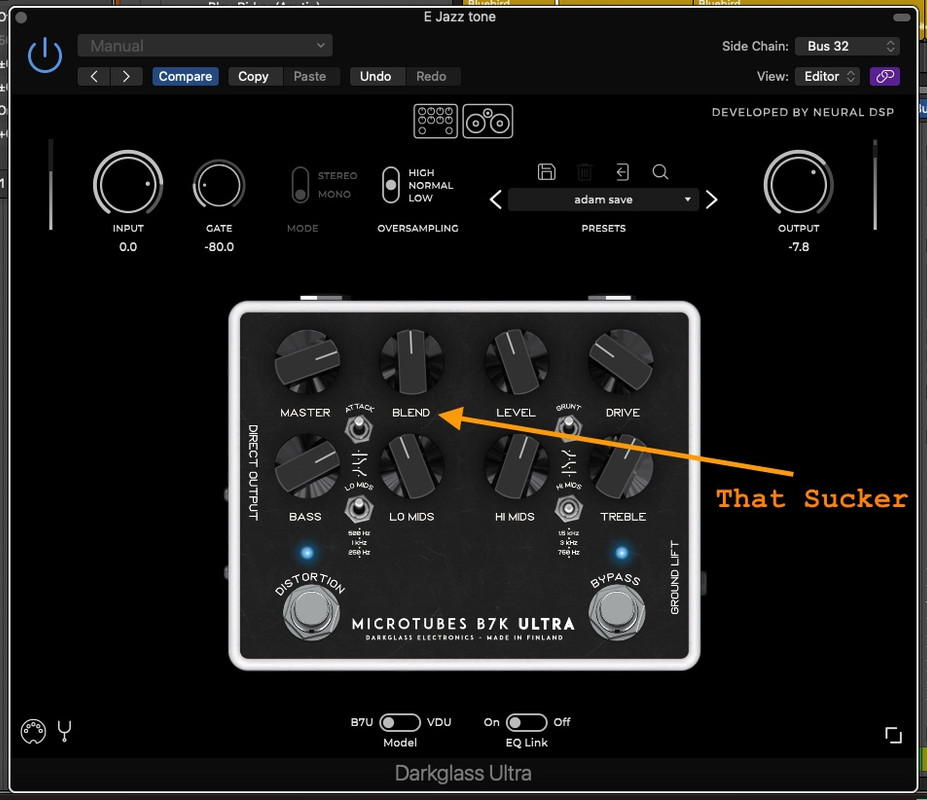Open MIDI mappings icon
927x800 pixels.
point(33,731)
